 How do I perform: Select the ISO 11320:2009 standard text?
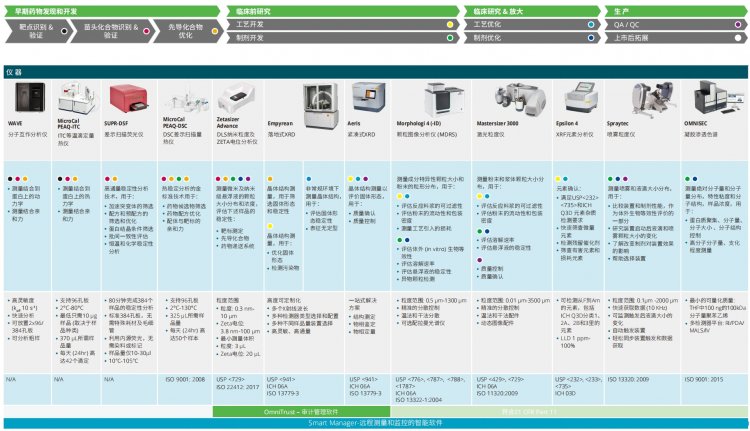[497, 393]
